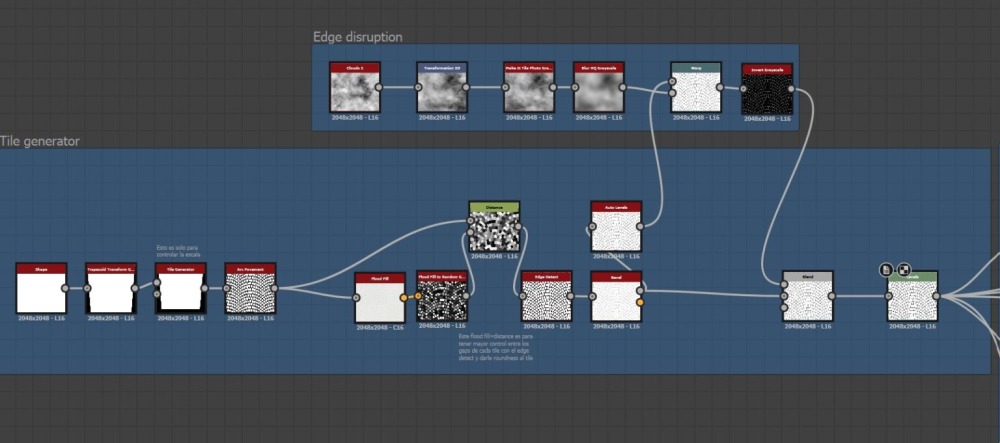Select the Shape node

(x=41, y=288)
